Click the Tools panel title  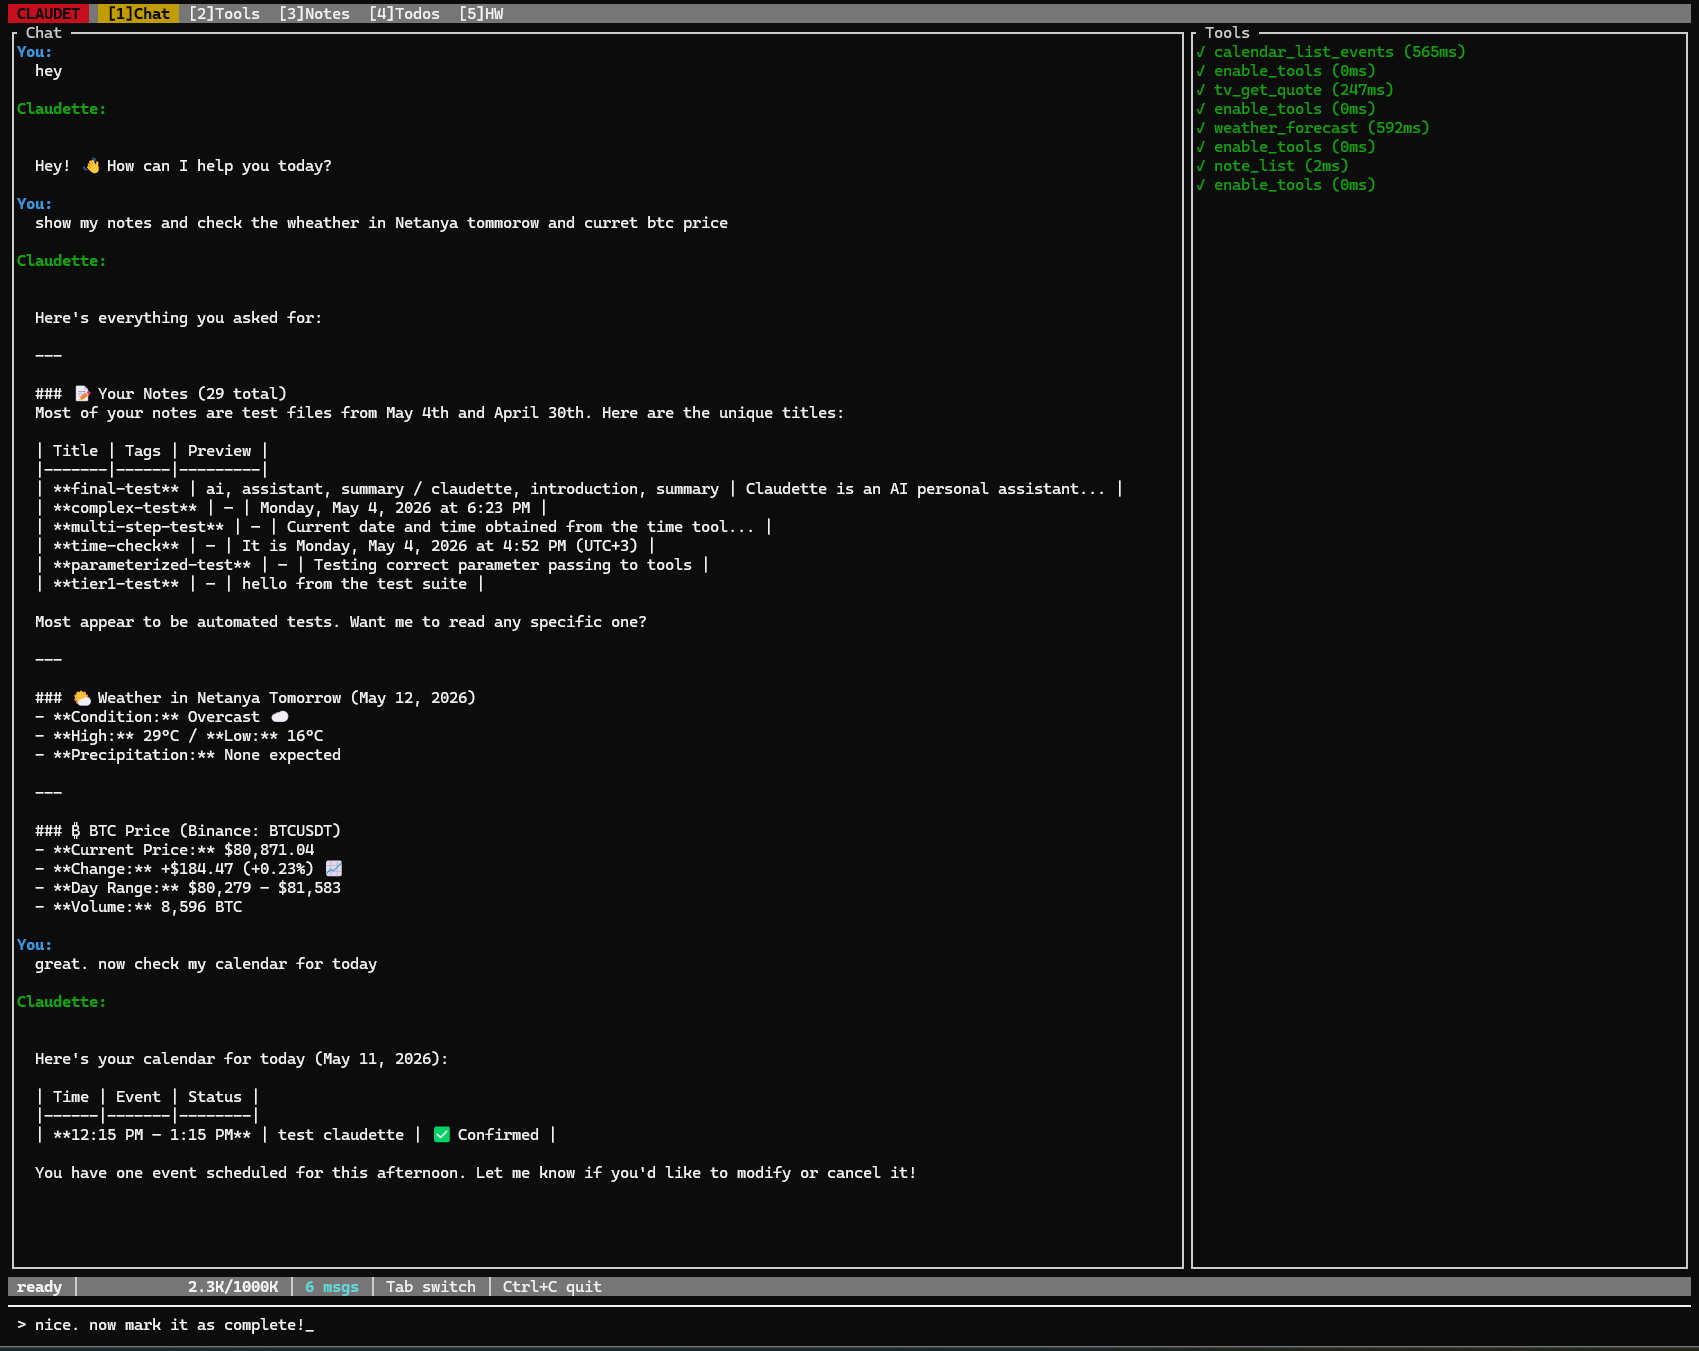(1227, 33)
